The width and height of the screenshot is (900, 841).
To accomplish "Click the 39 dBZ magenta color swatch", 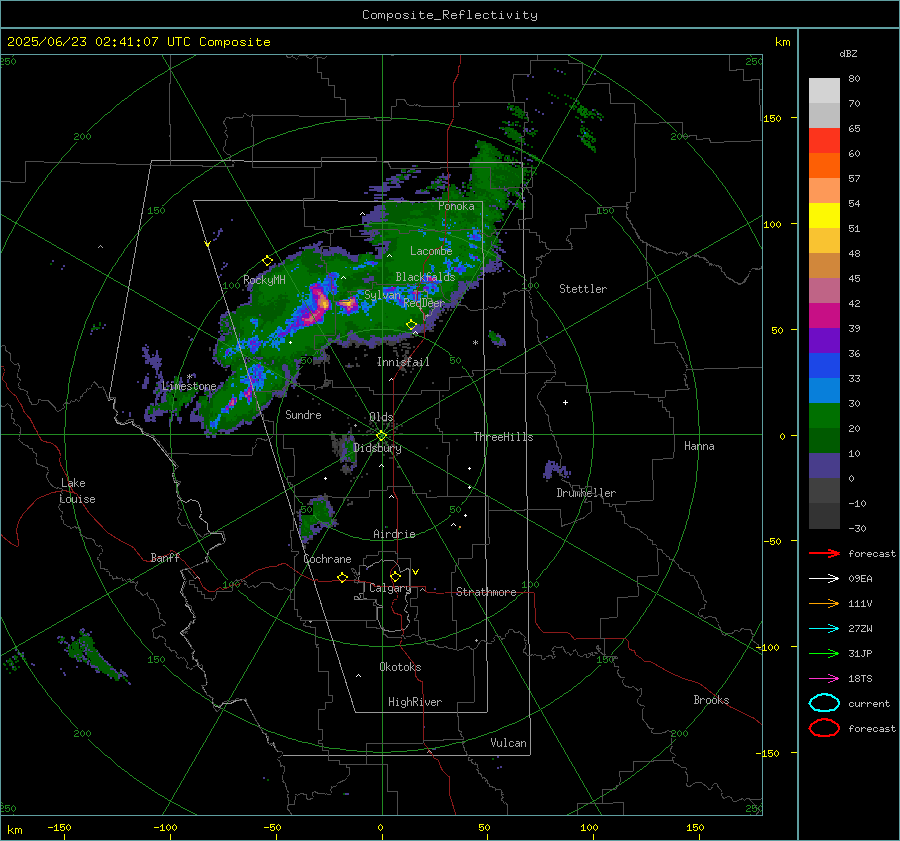I will coord(824,315).
